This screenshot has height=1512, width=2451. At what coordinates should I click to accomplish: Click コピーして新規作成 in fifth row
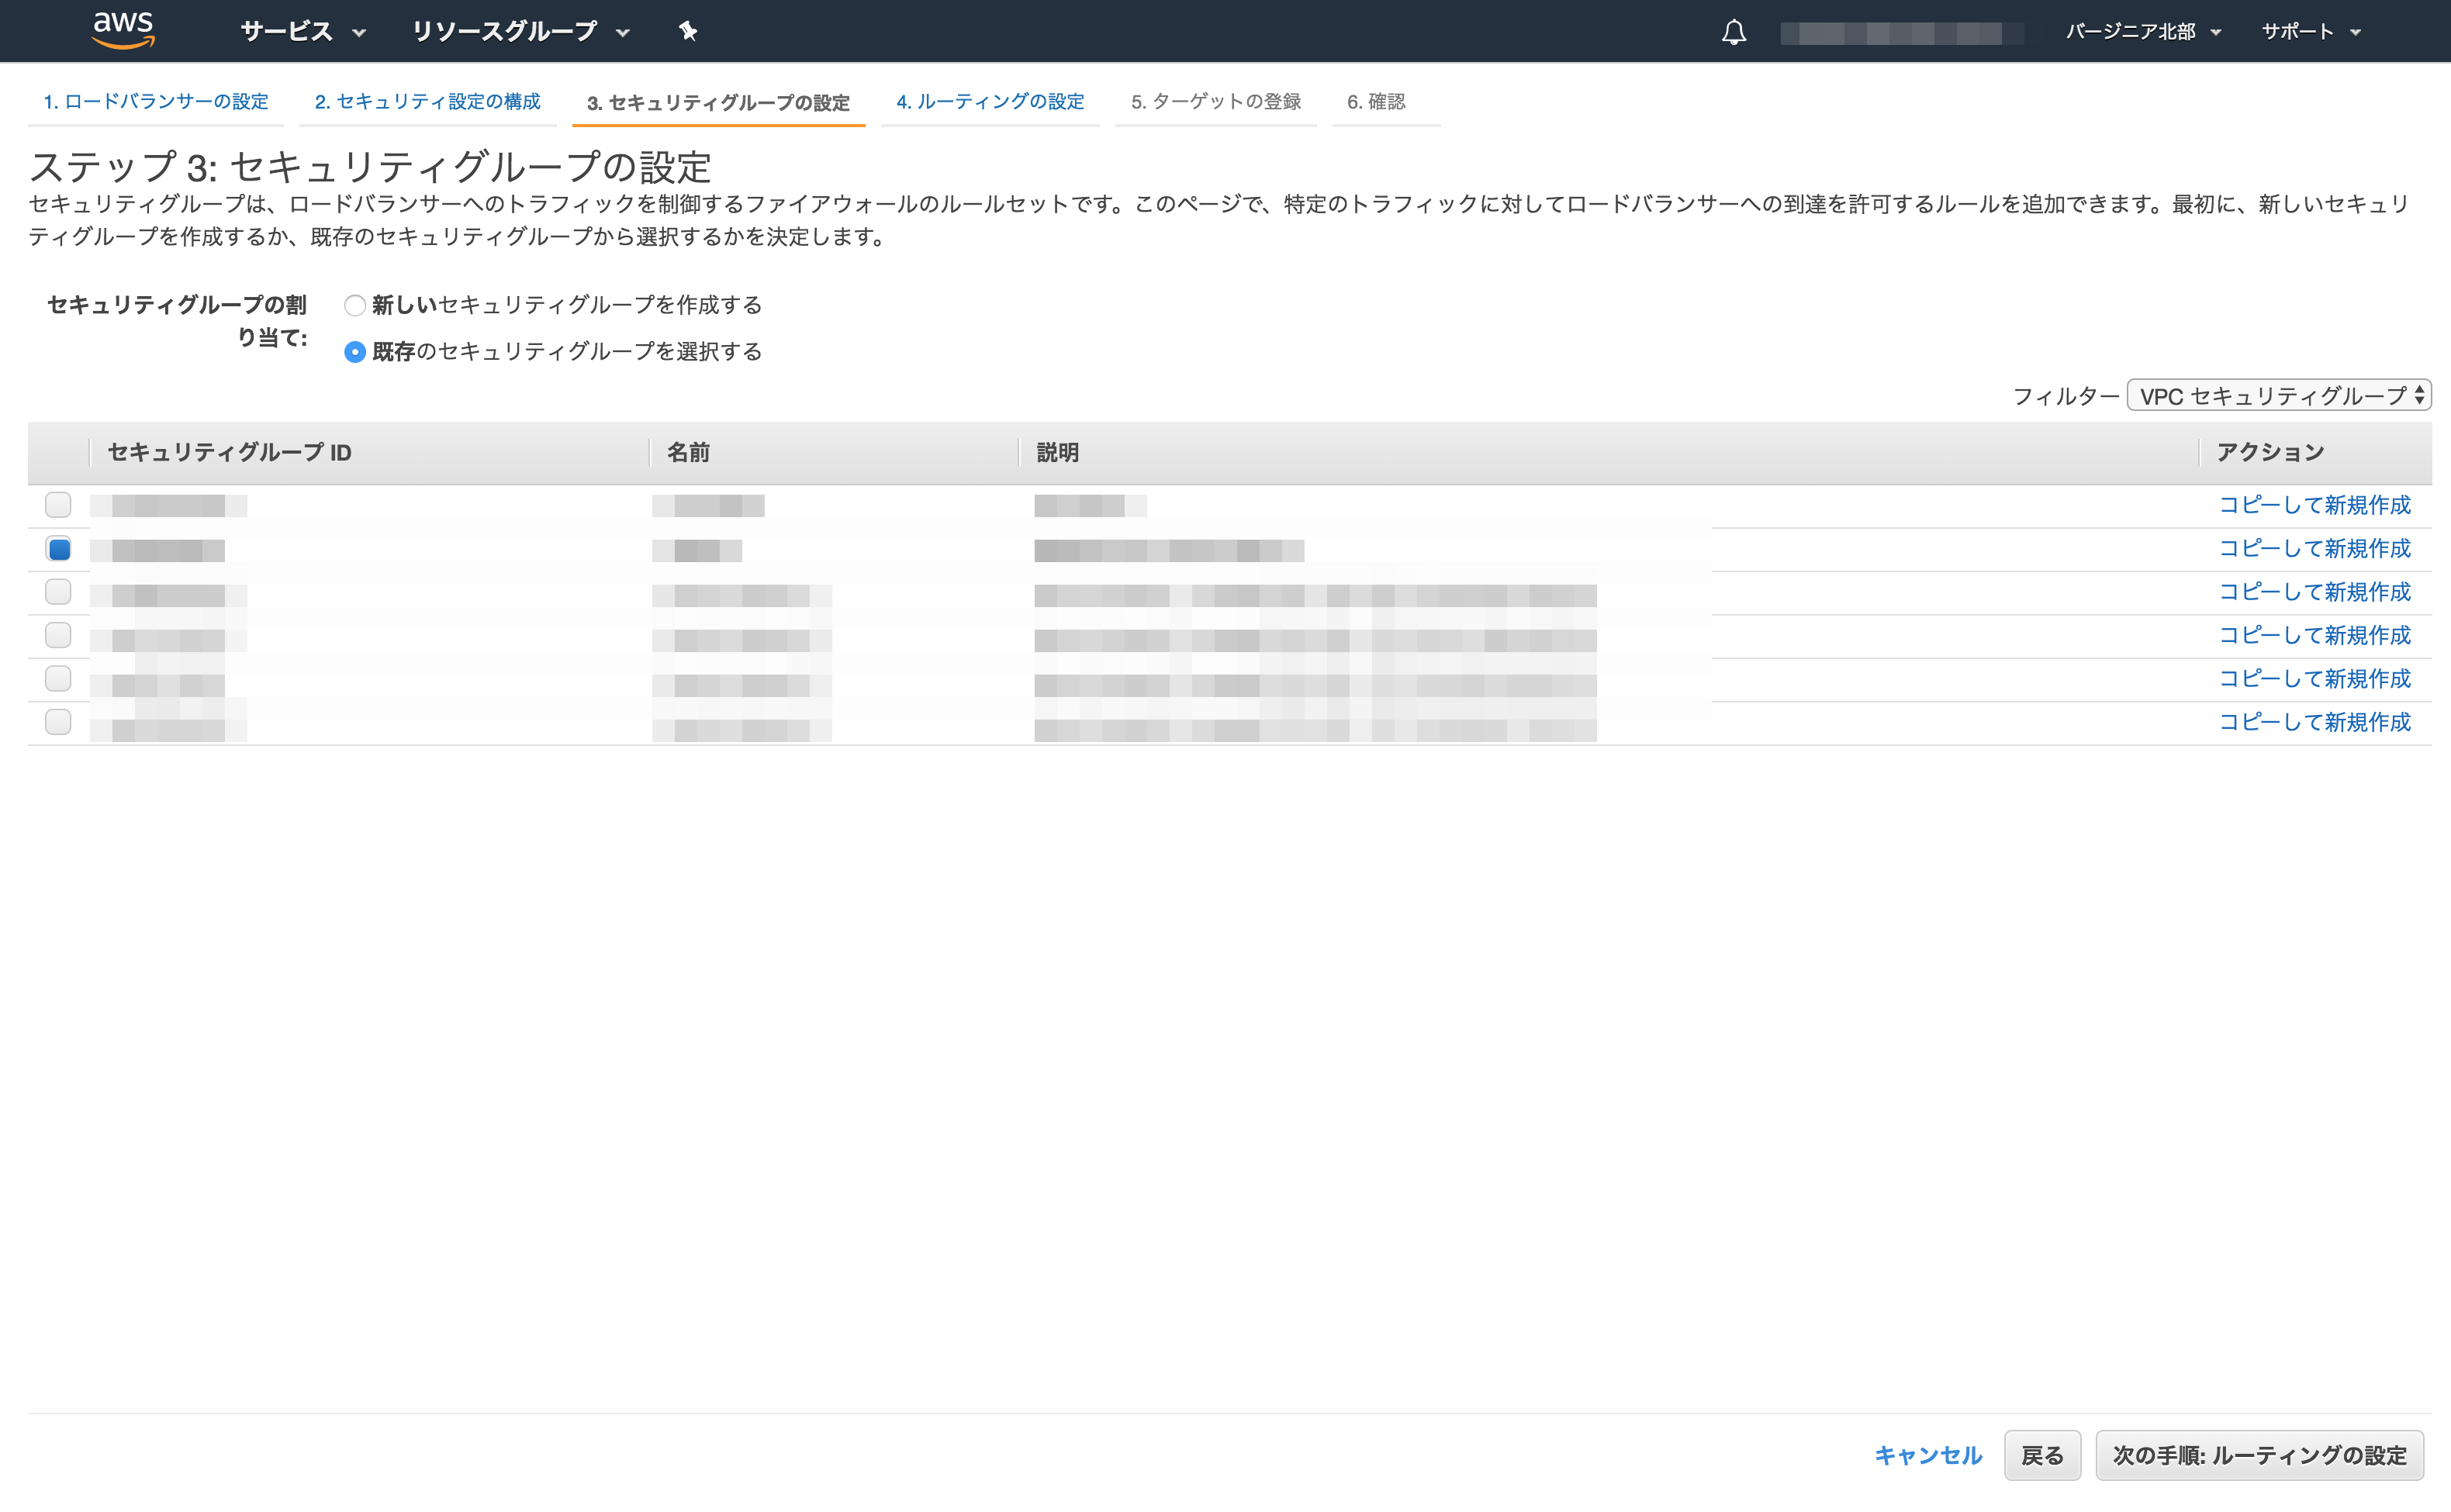2314,679
